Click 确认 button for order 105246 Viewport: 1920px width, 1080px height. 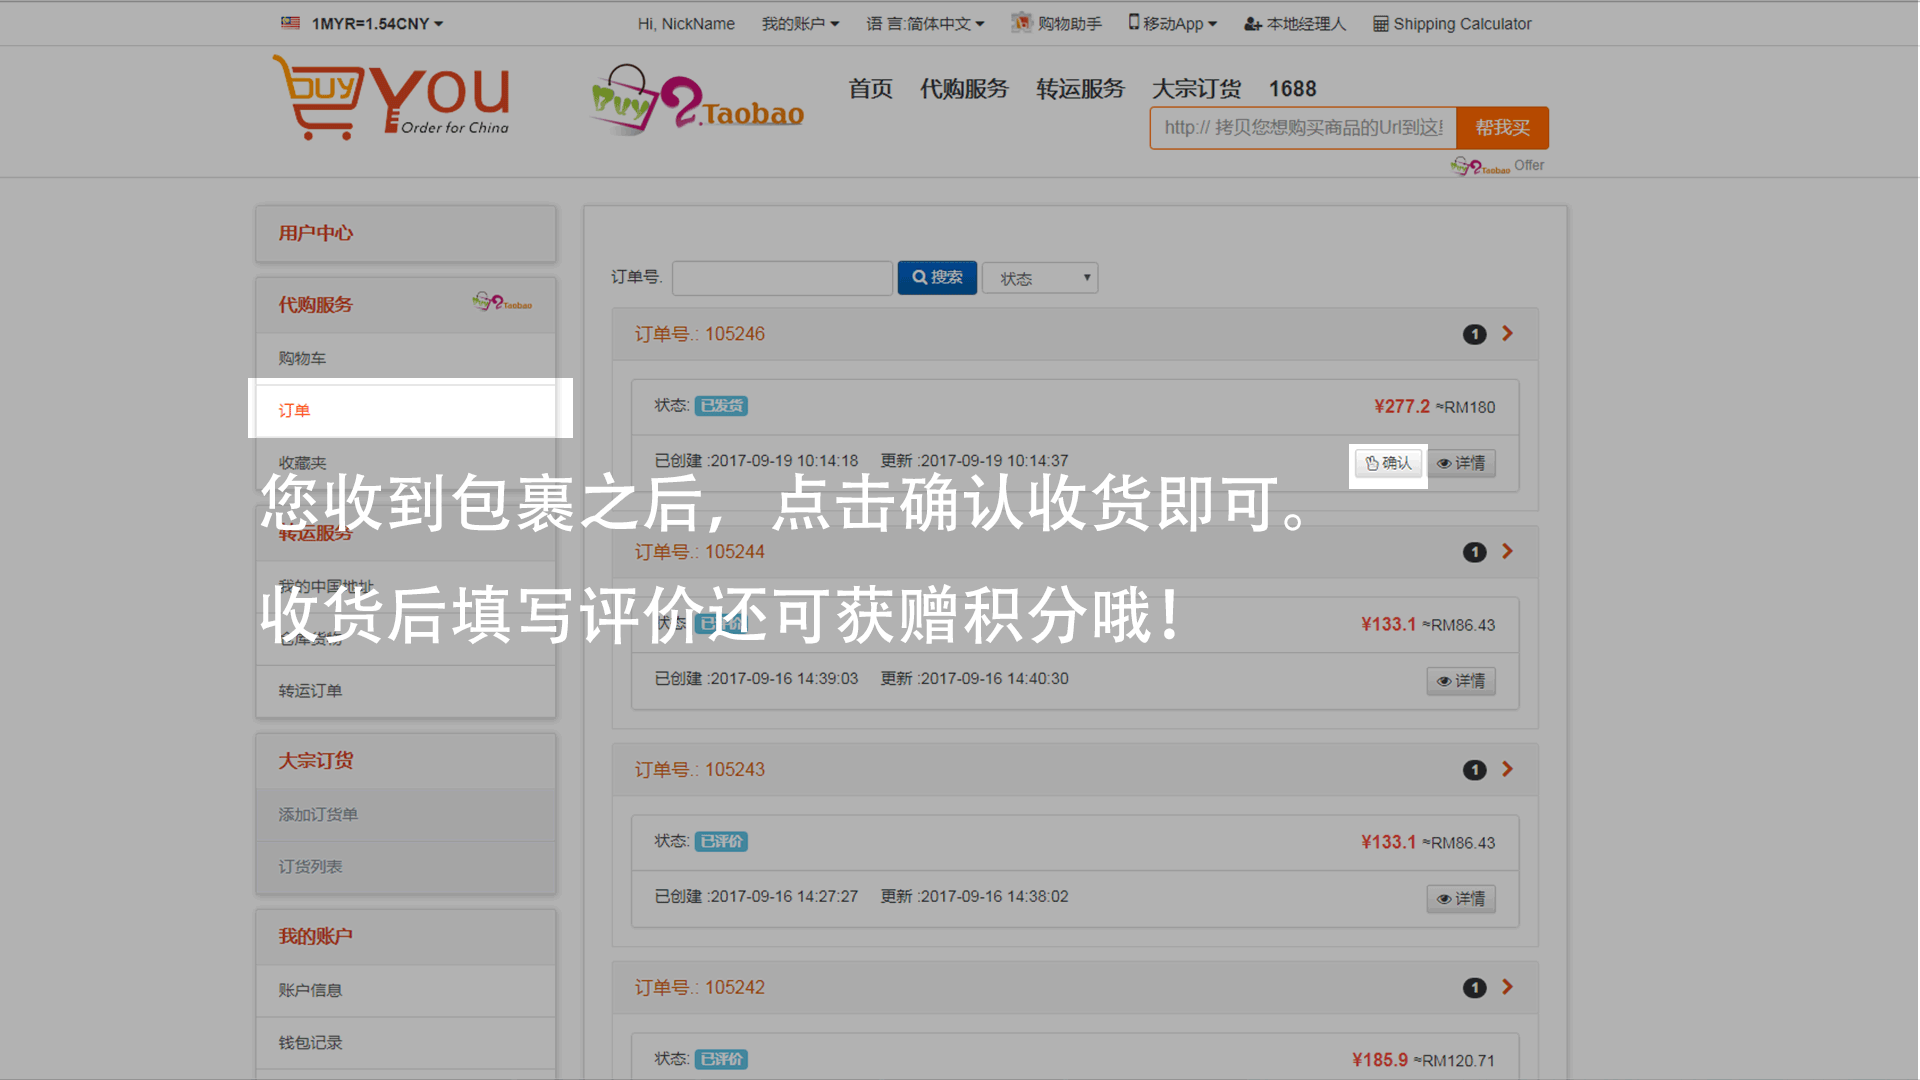coord(1388,463)
